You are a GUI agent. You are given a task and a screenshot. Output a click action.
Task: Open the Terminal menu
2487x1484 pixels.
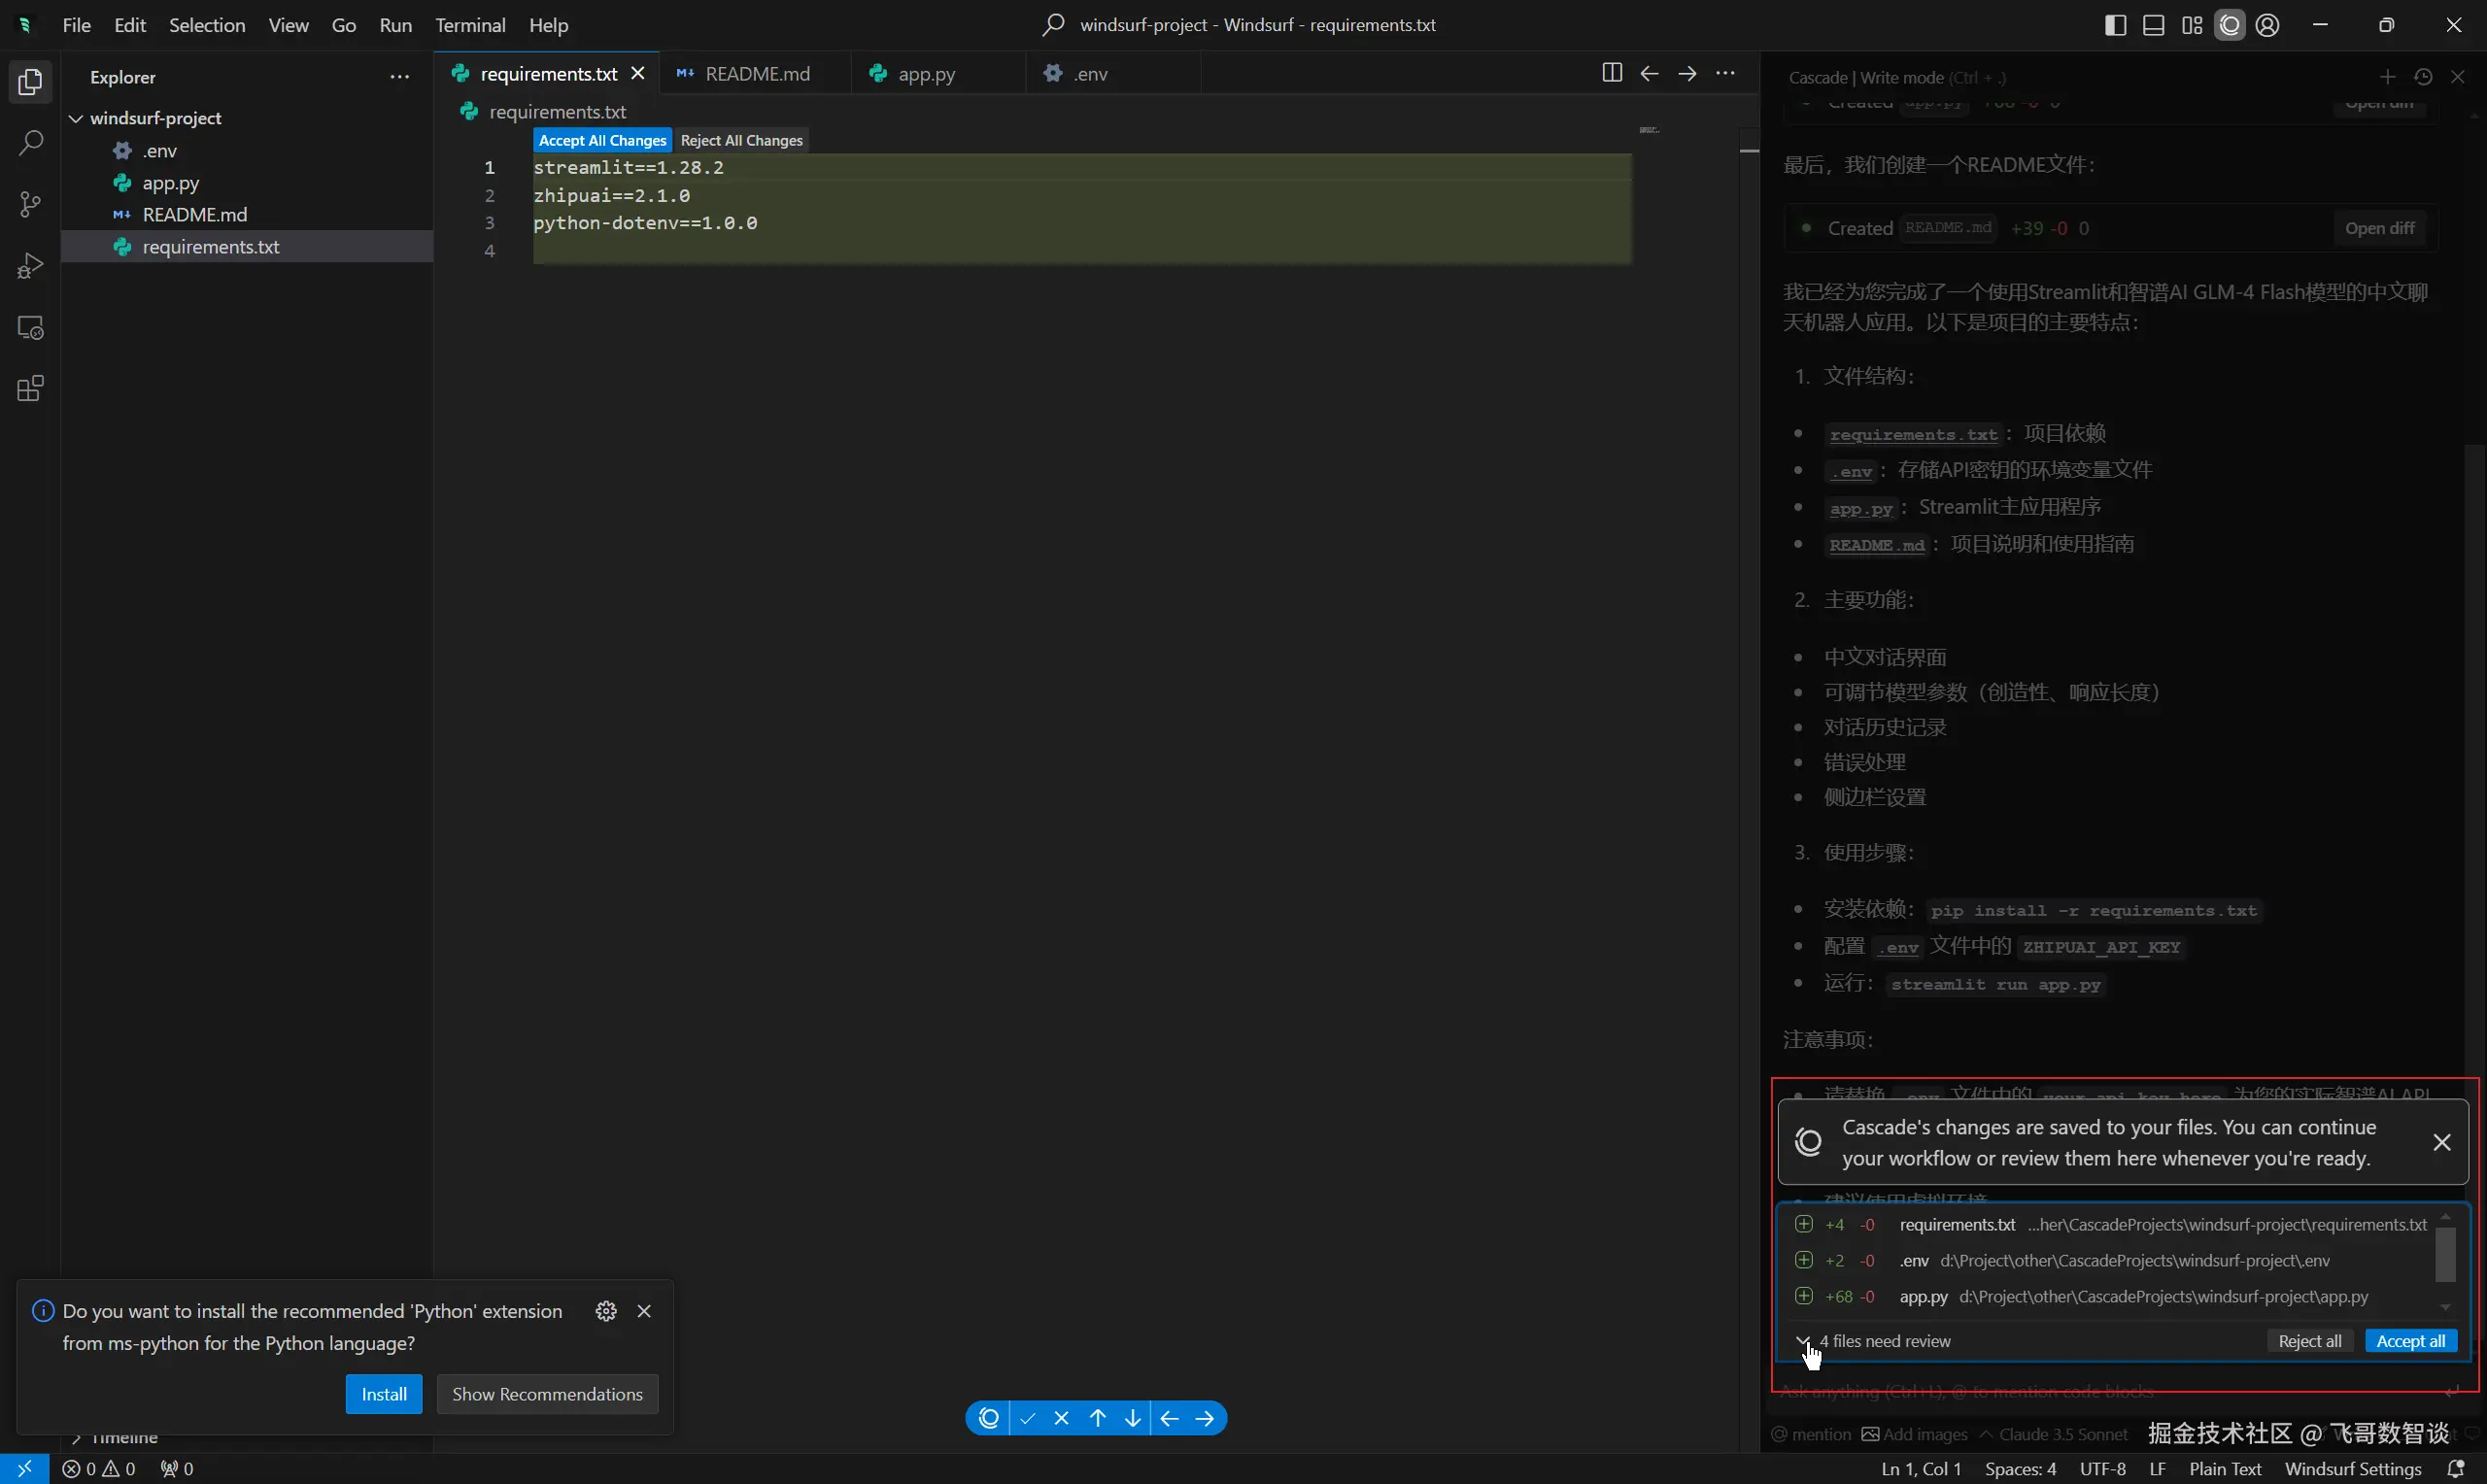point(469,25)
